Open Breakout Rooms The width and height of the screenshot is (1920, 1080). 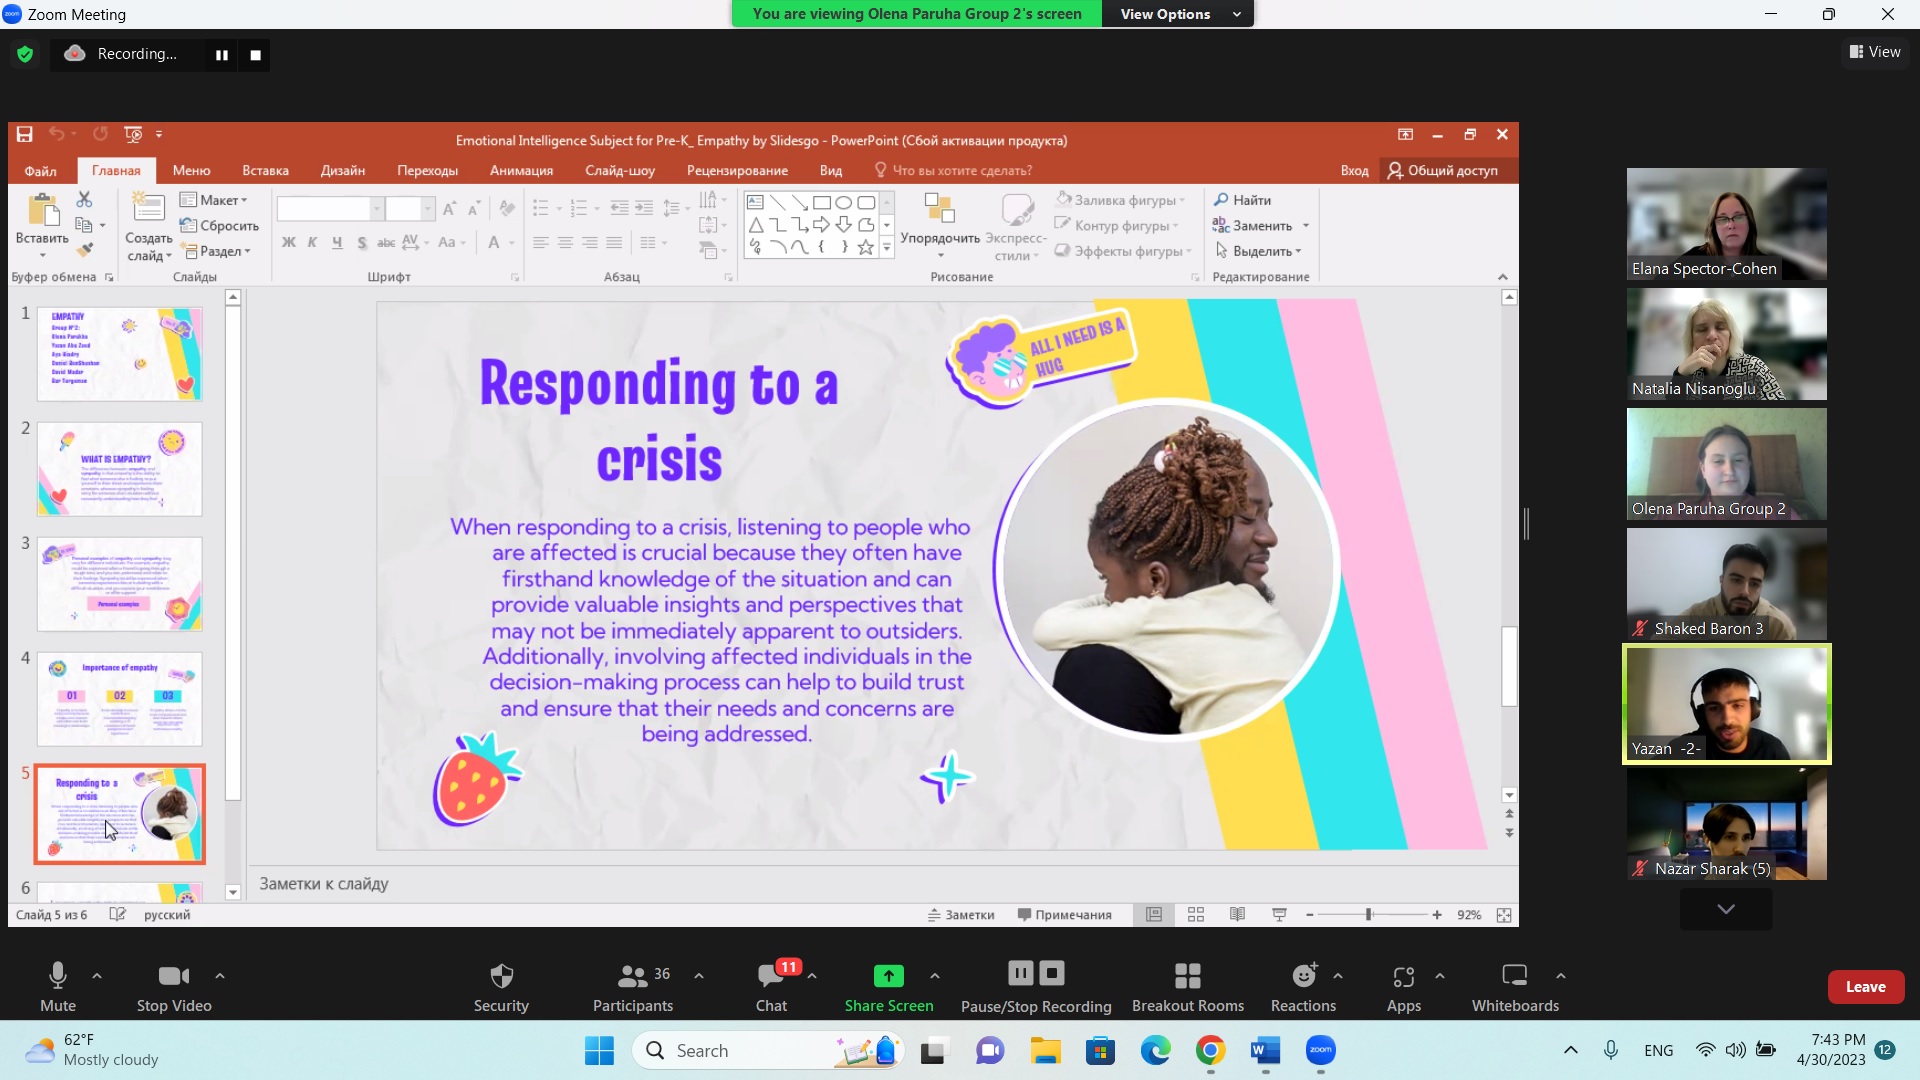1188,986
